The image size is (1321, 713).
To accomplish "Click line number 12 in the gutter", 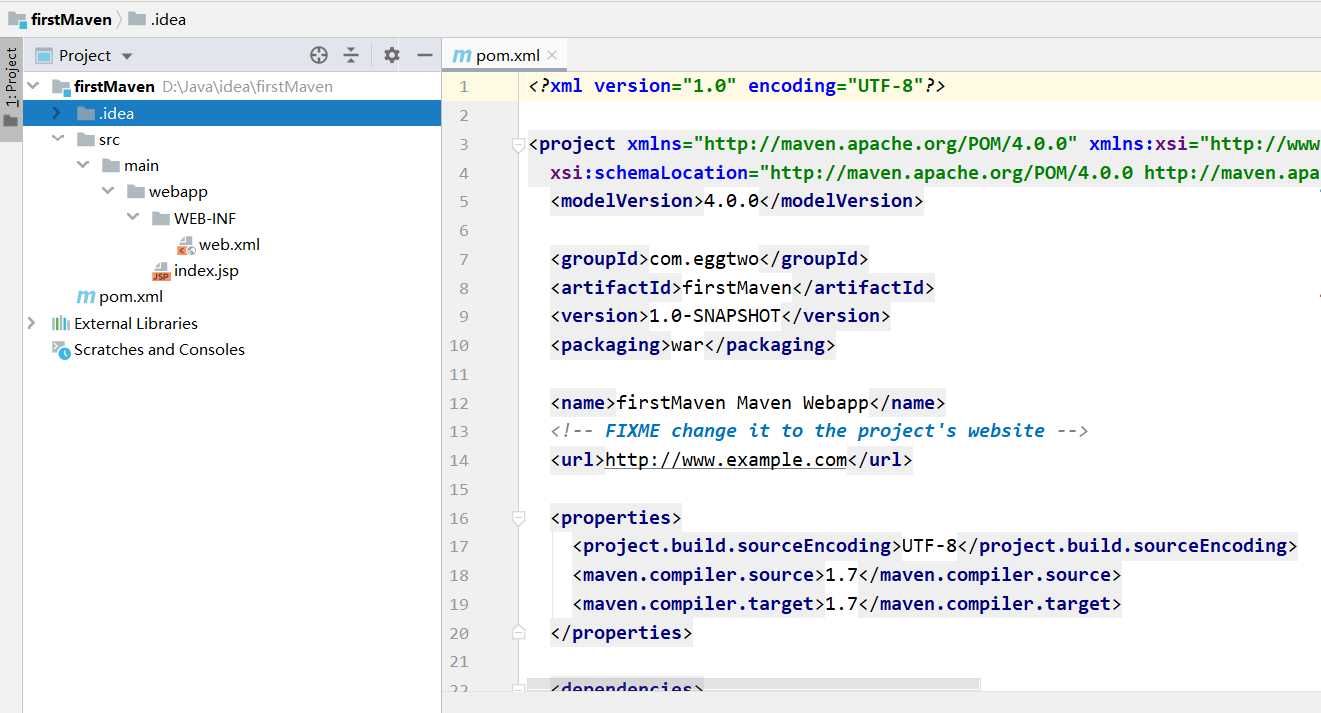I will tap(459, 403).
